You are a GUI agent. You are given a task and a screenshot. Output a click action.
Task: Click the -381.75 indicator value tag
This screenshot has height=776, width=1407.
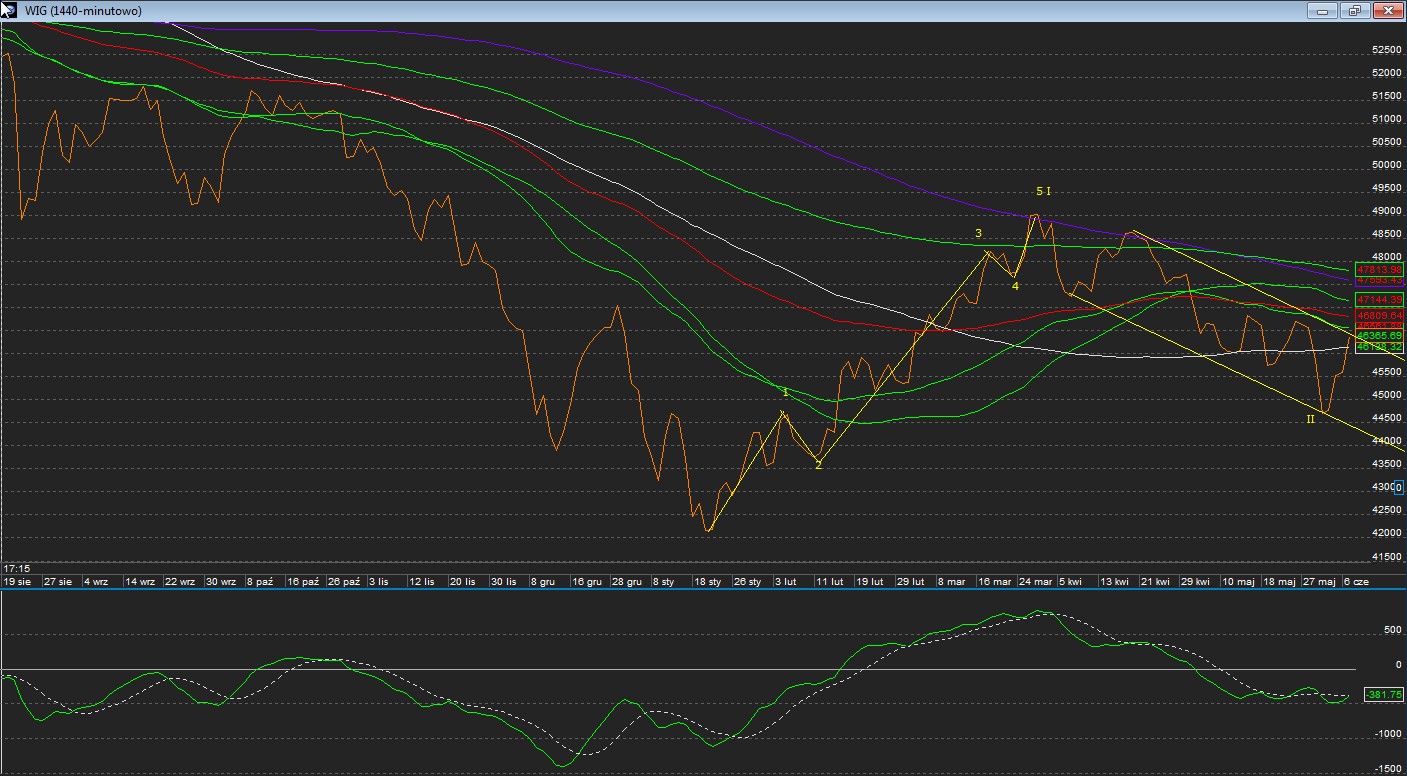point(1384,694)
